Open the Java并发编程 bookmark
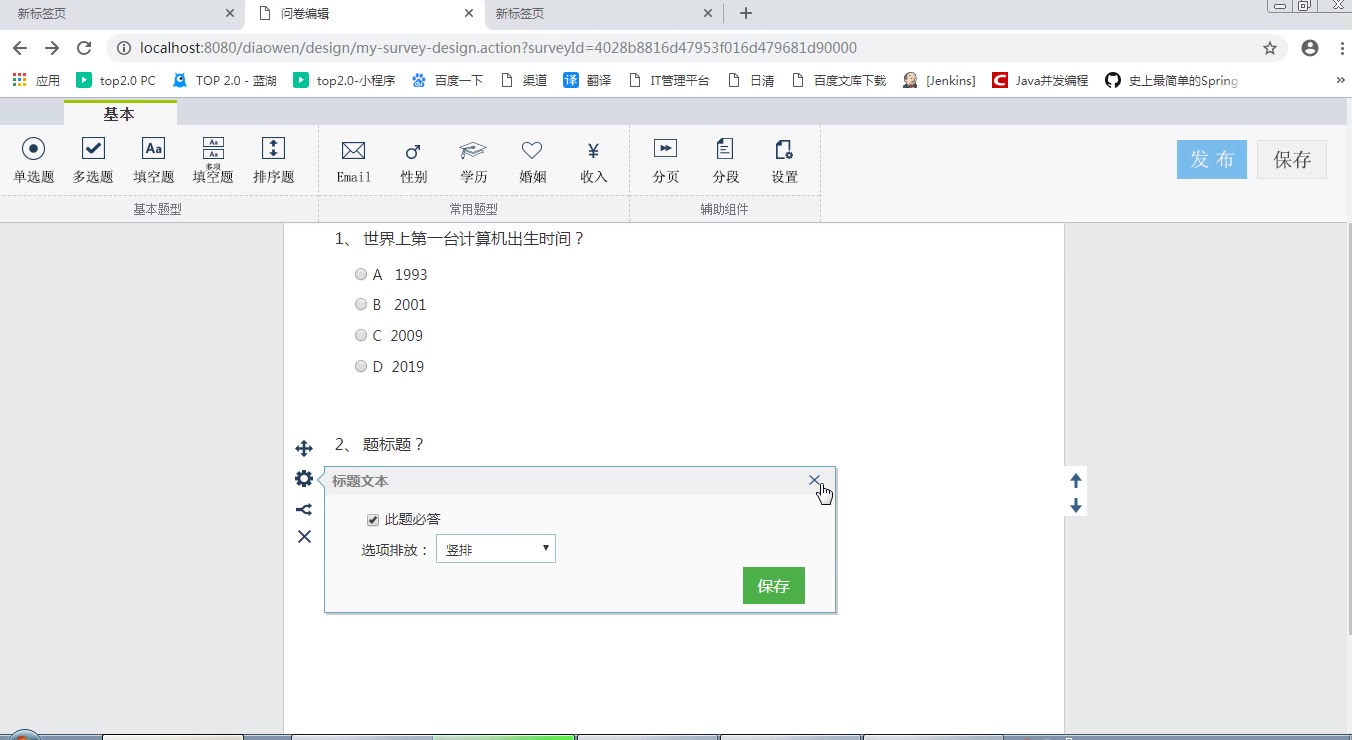This screenshot has height=740, width=1352. tap(1040, 81)
